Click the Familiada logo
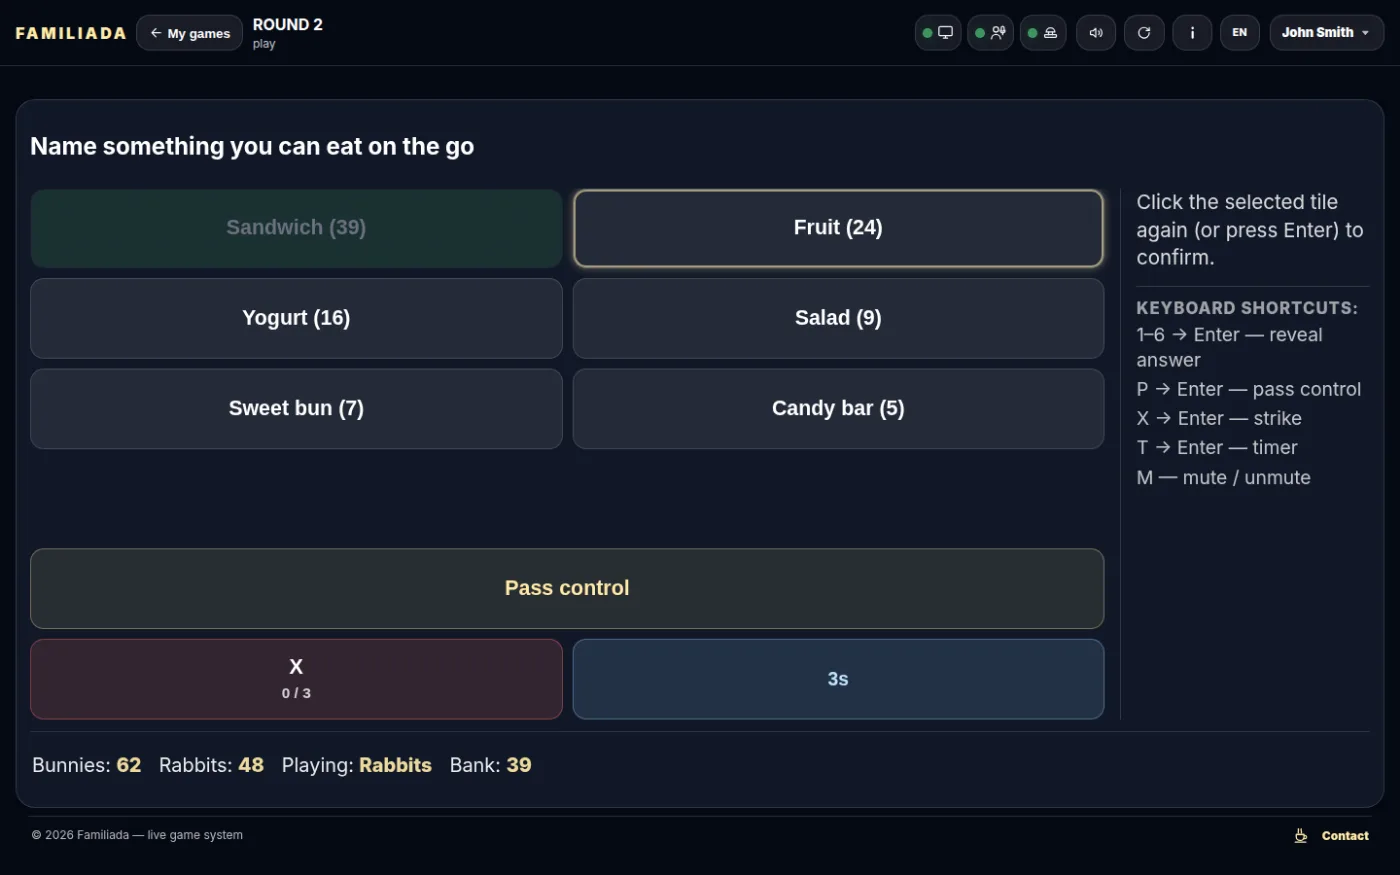Viewport: 1400px width, 875px height. point(71,33)
